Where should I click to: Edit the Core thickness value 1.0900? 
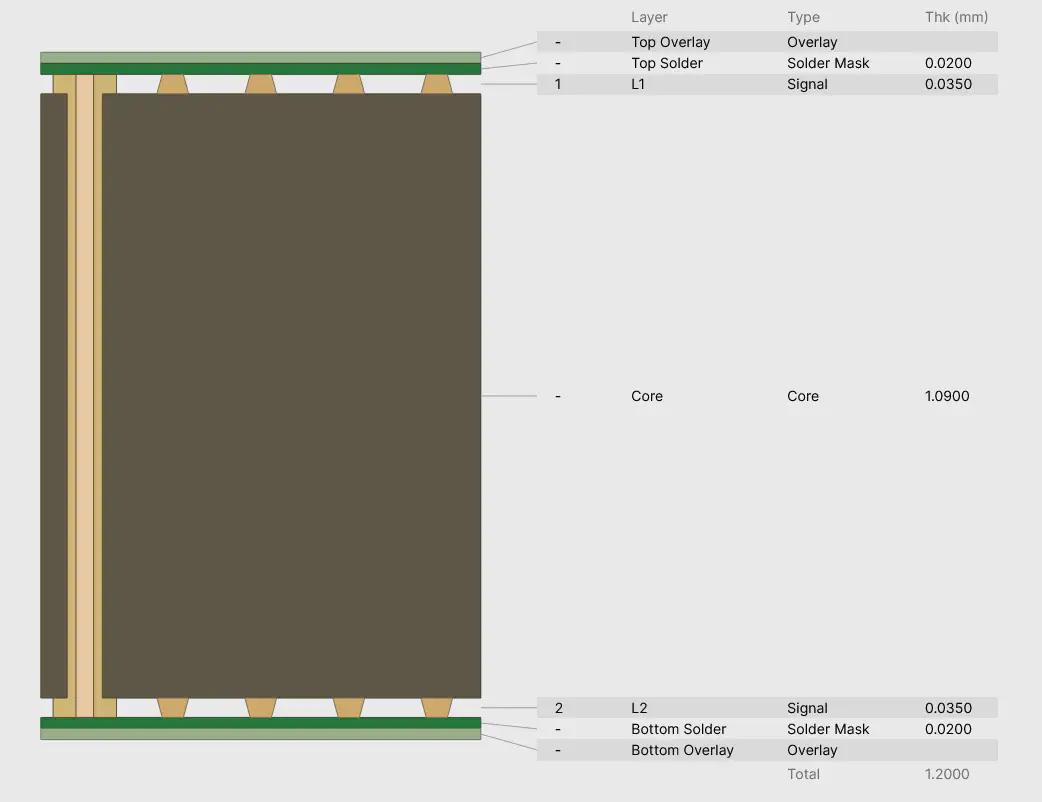[947, 396]
